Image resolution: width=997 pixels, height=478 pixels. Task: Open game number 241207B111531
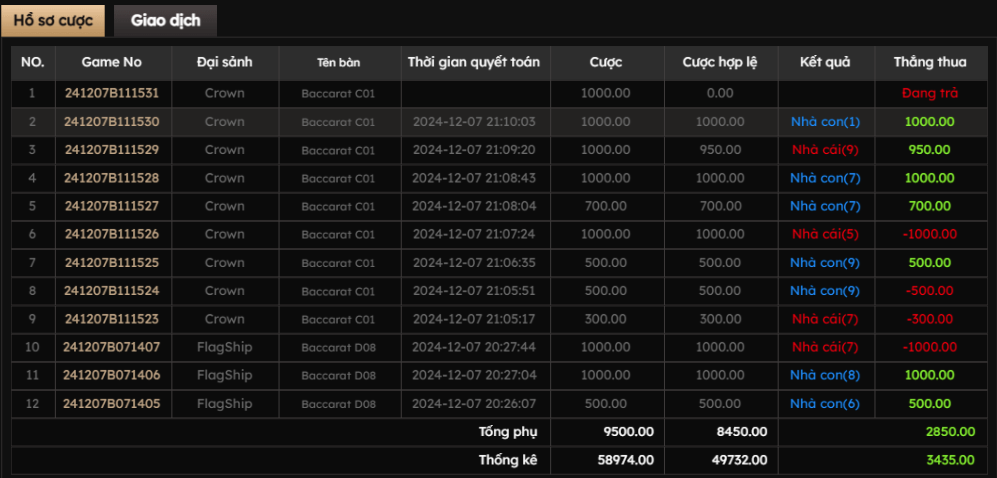coord(111,93)
